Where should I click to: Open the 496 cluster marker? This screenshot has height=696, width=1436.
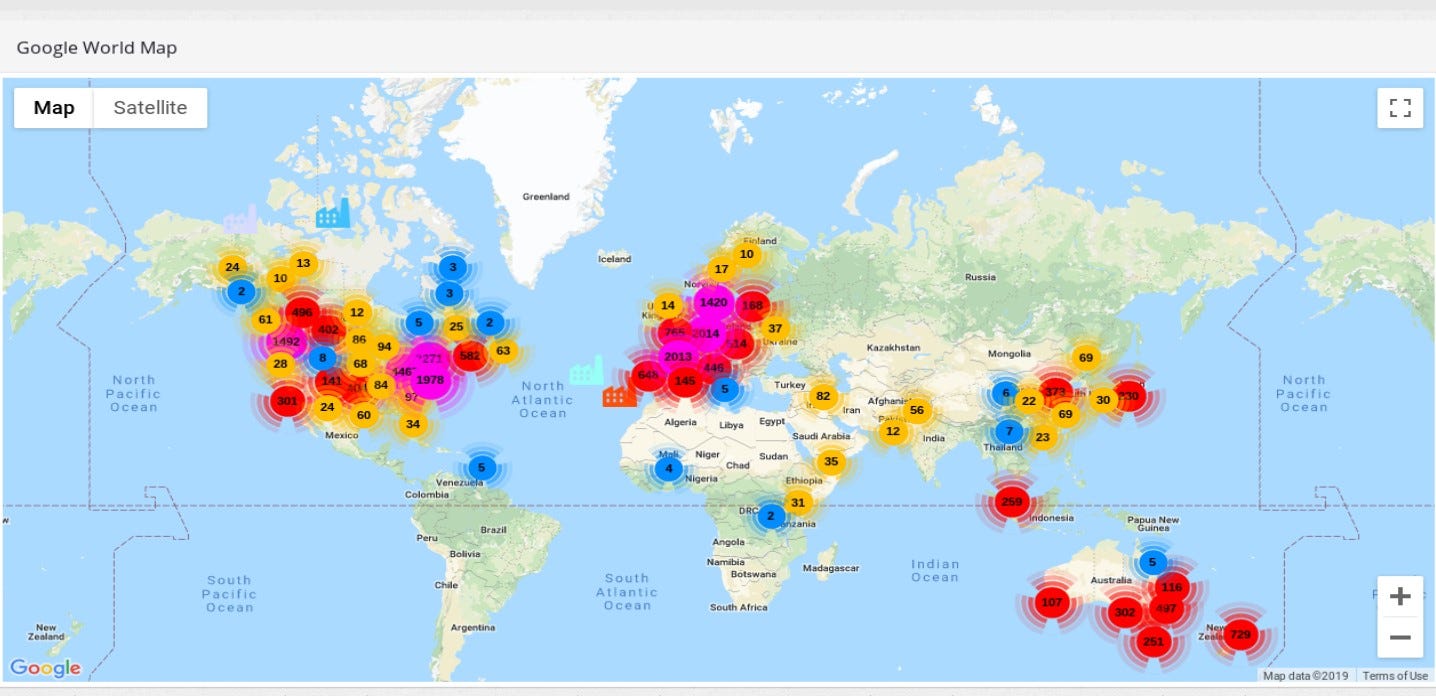[x=301, y=312]
